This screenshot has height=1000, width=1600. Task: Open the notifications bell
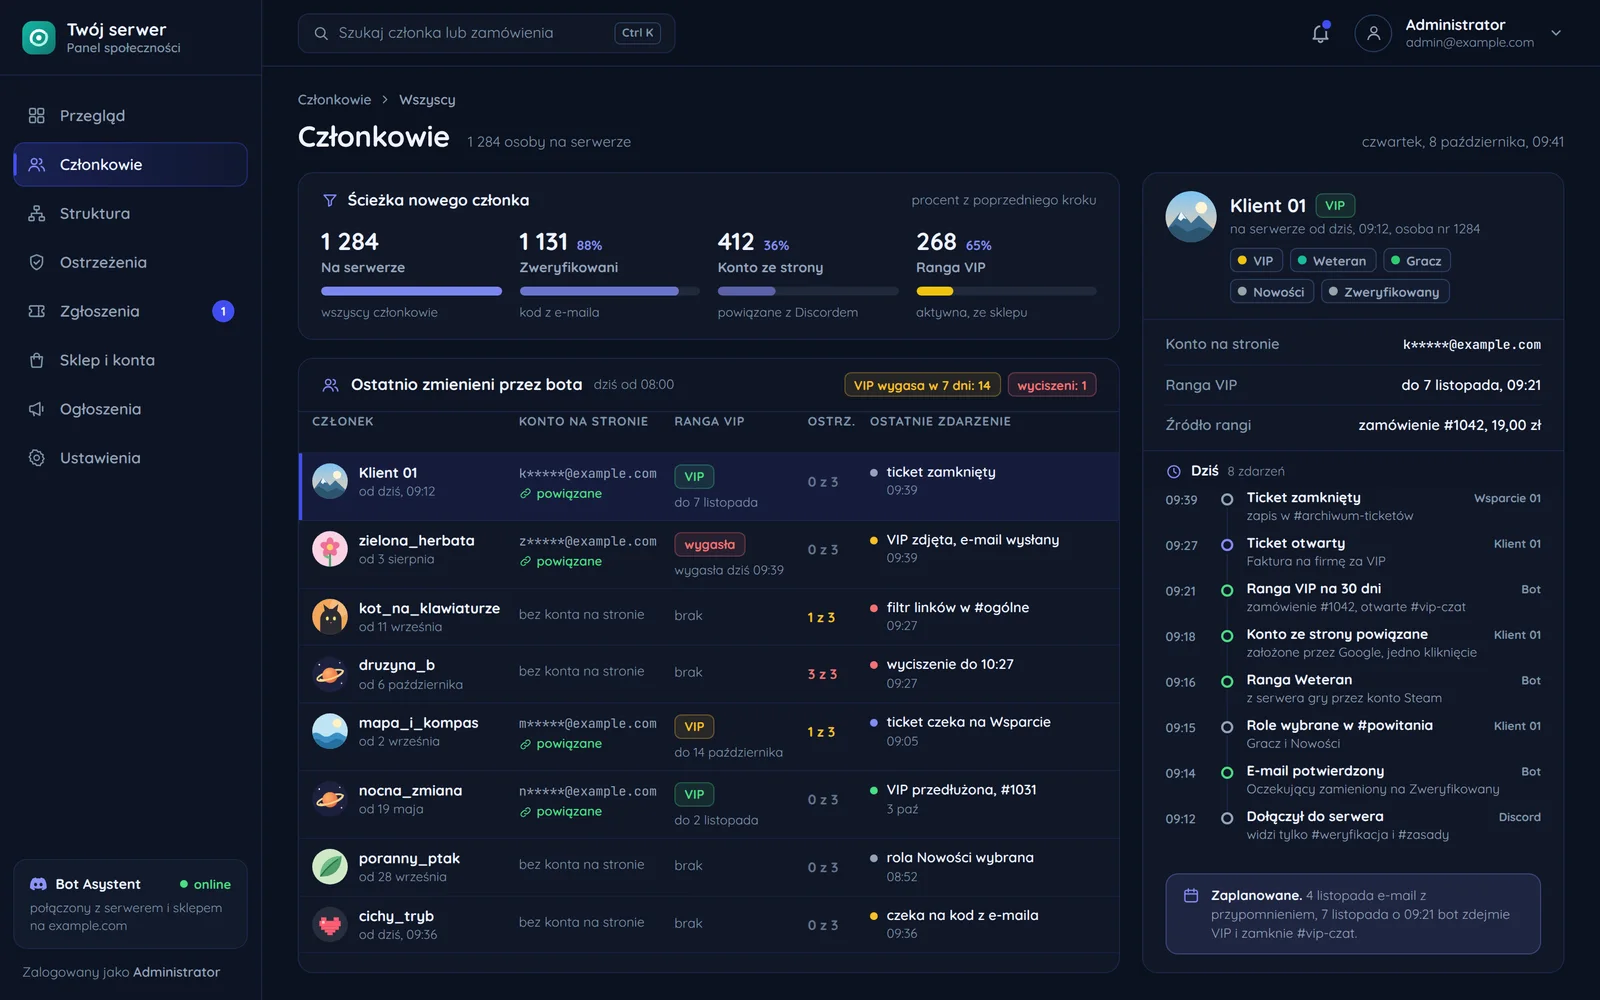(x=1320, y=33)
